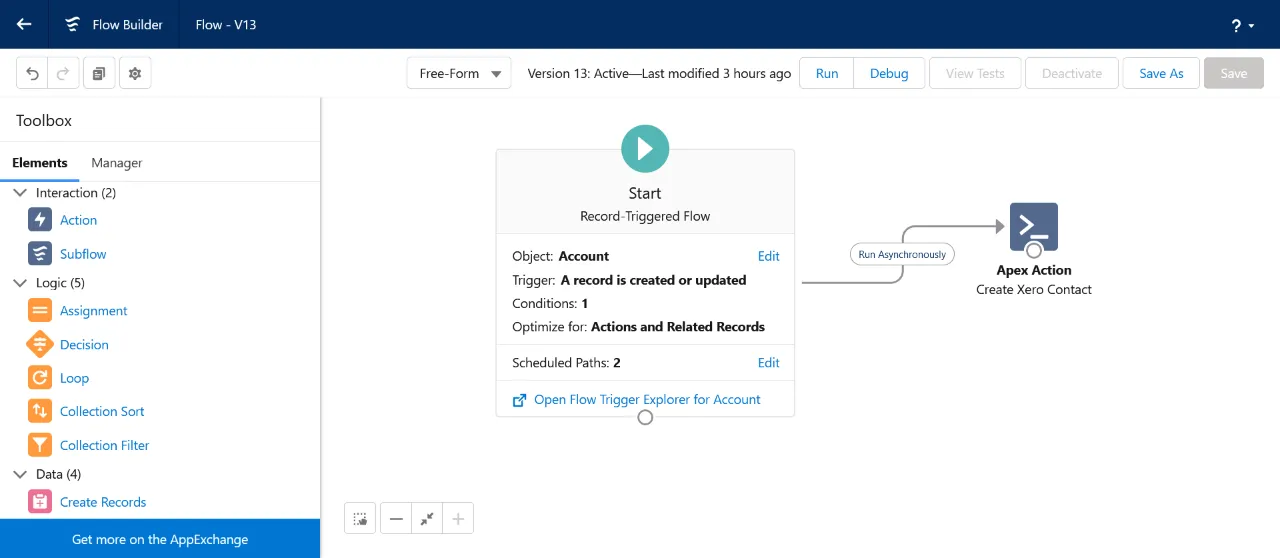Click the Flow - V13 title

(x=226, y=24)
